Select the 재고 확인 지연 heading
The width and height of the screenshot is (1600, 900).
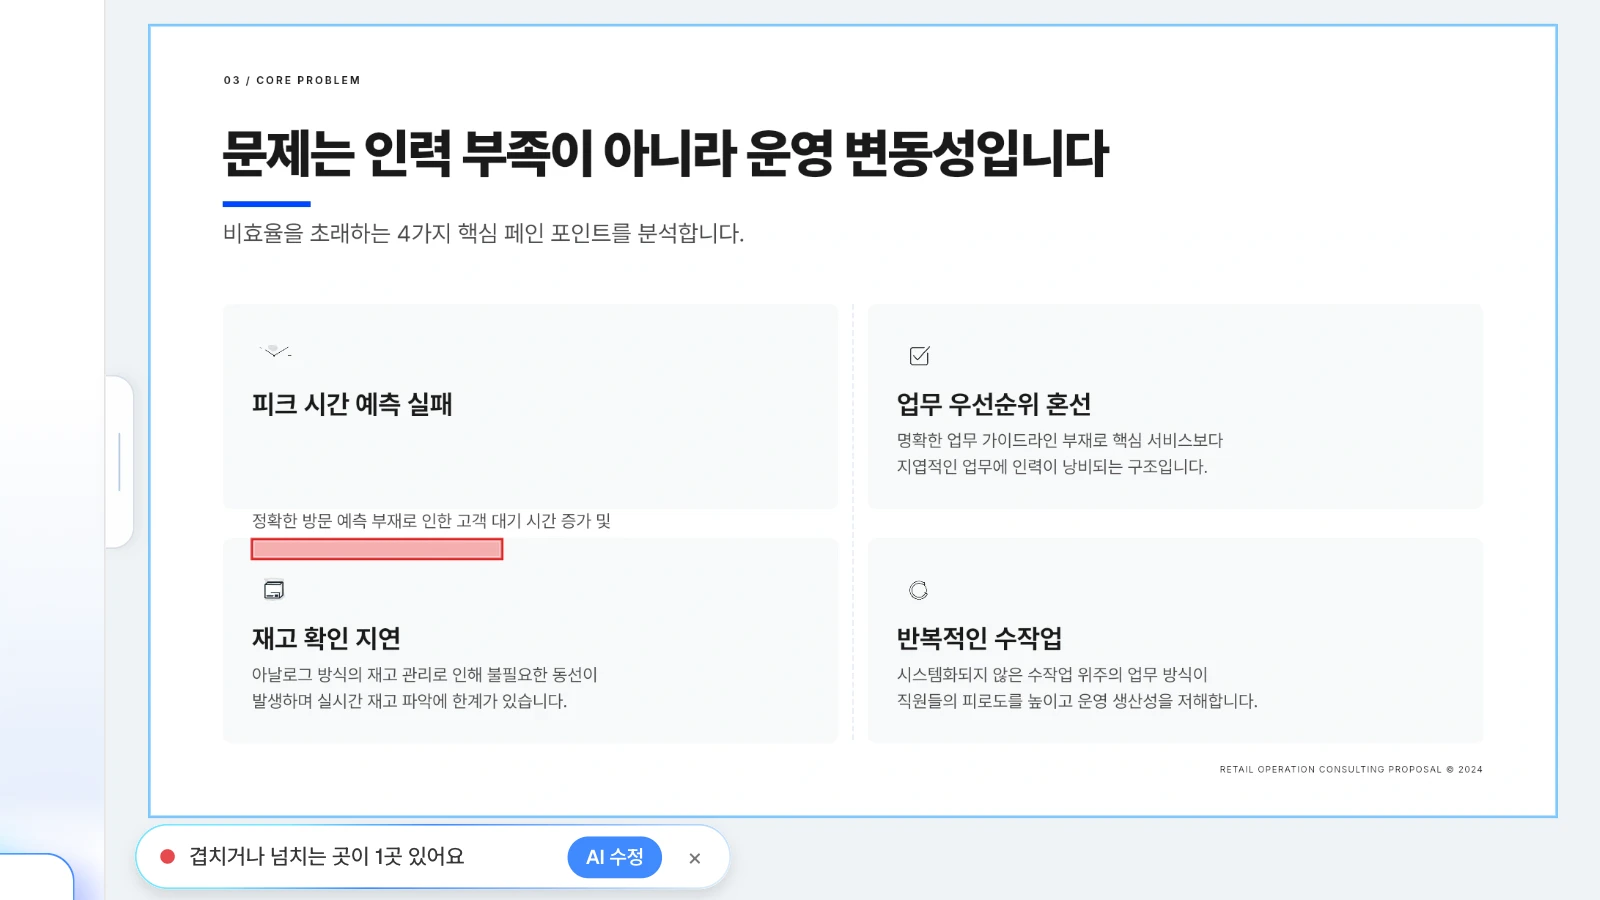click(x=326, y=638)
